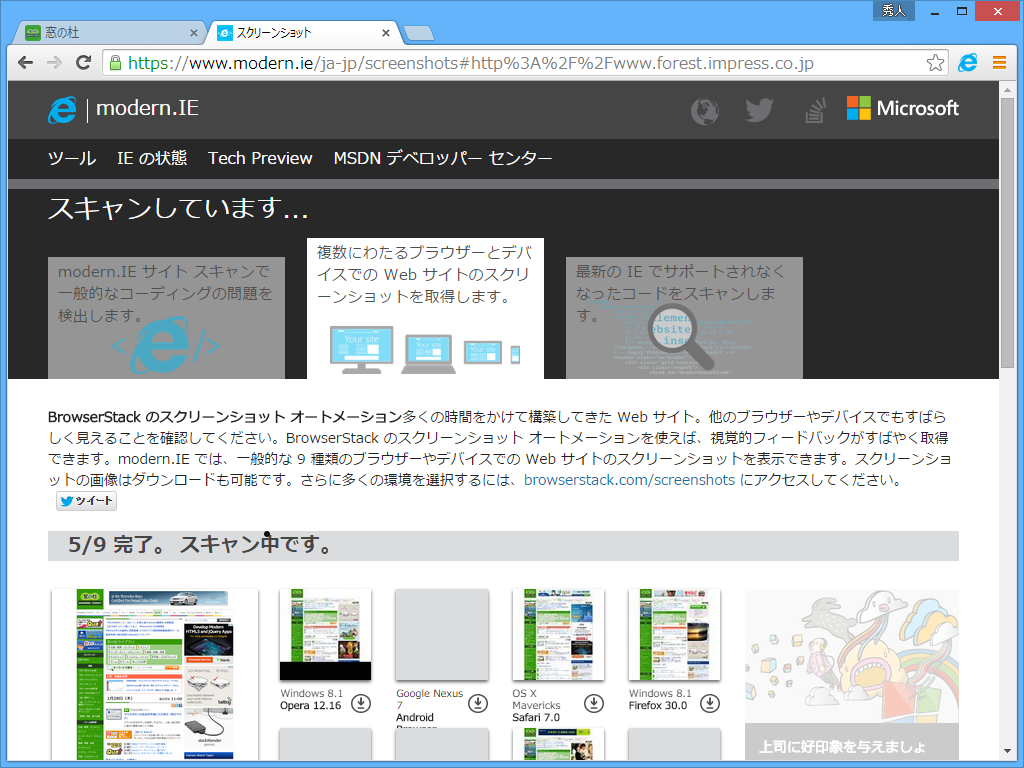The height and width of the screenshot is (768, 1024).
Task: Download the Windows 8.1 Firefox 30.0 screenshot
Action: pyautogui.click(x=710, y=703)
